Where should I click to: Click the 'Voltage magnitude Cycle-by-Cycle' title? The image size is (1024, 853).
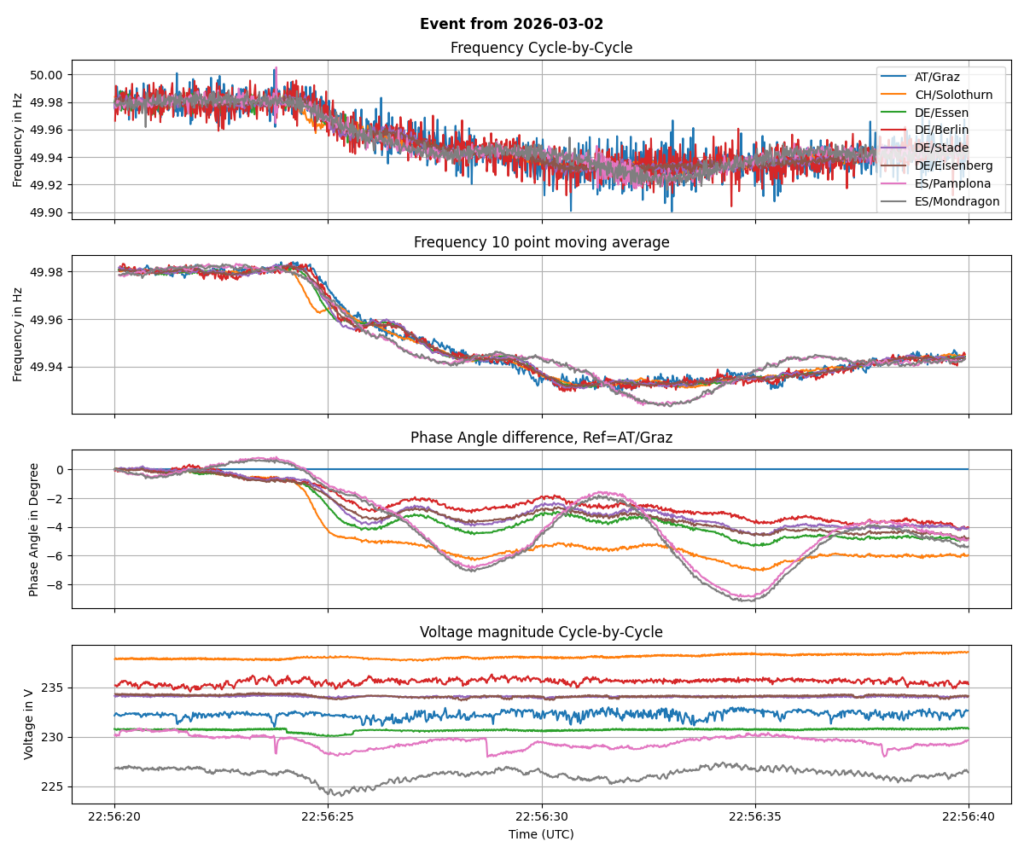pyautogui.click(x=541, y=631)
